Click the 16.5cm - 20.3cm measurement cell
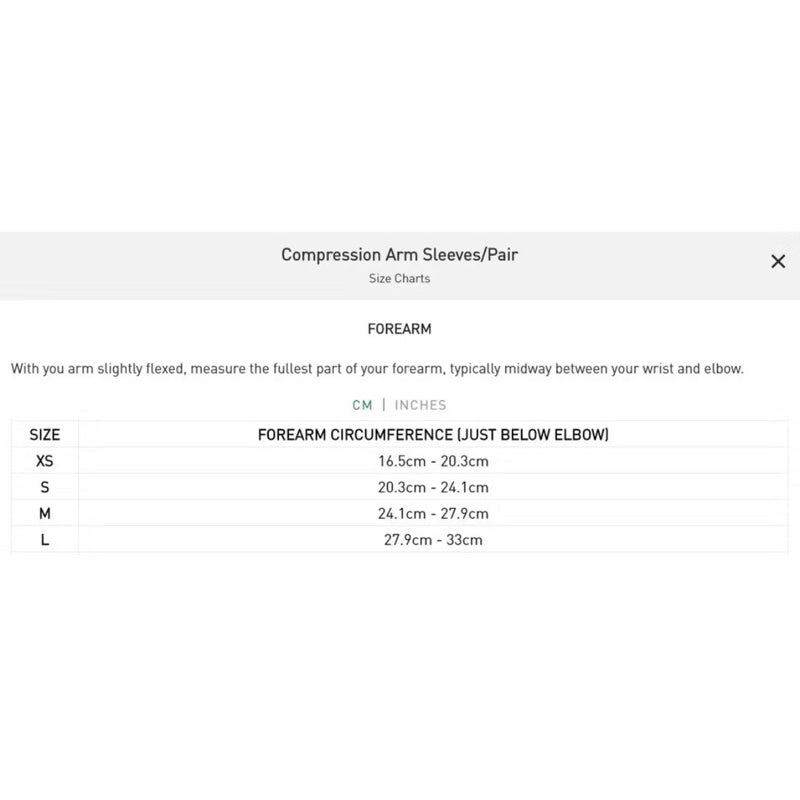Viewport: 800px width, 800px height. pos(433,461)
